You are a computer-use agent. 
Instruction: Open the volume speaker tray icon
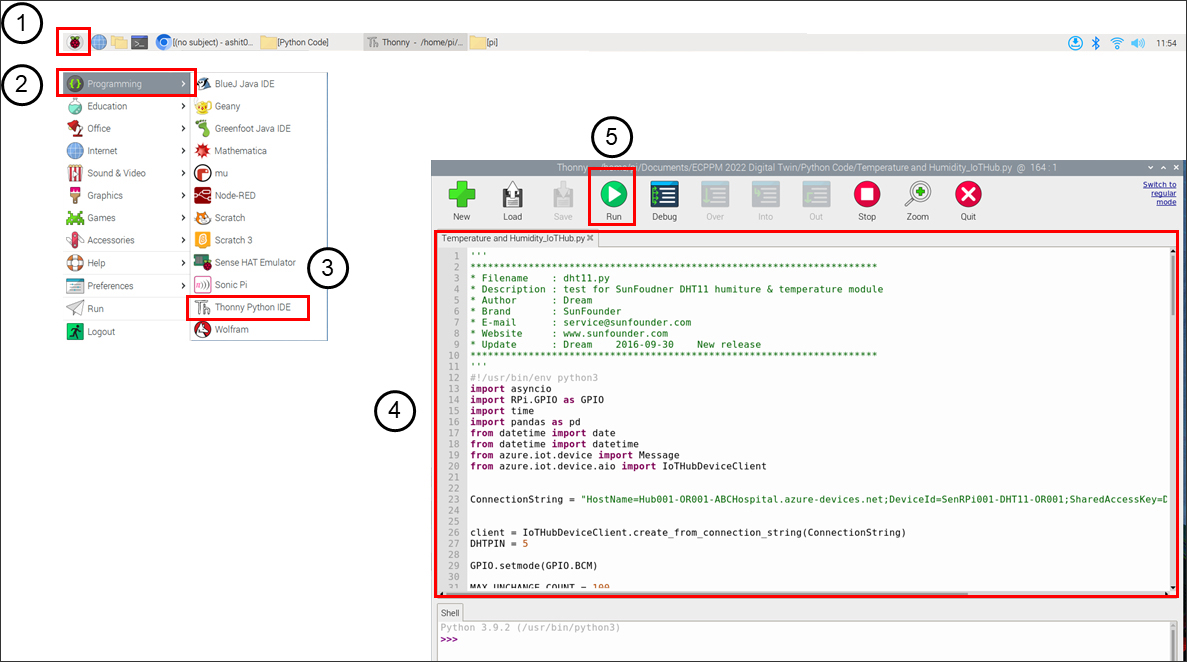1138,43
